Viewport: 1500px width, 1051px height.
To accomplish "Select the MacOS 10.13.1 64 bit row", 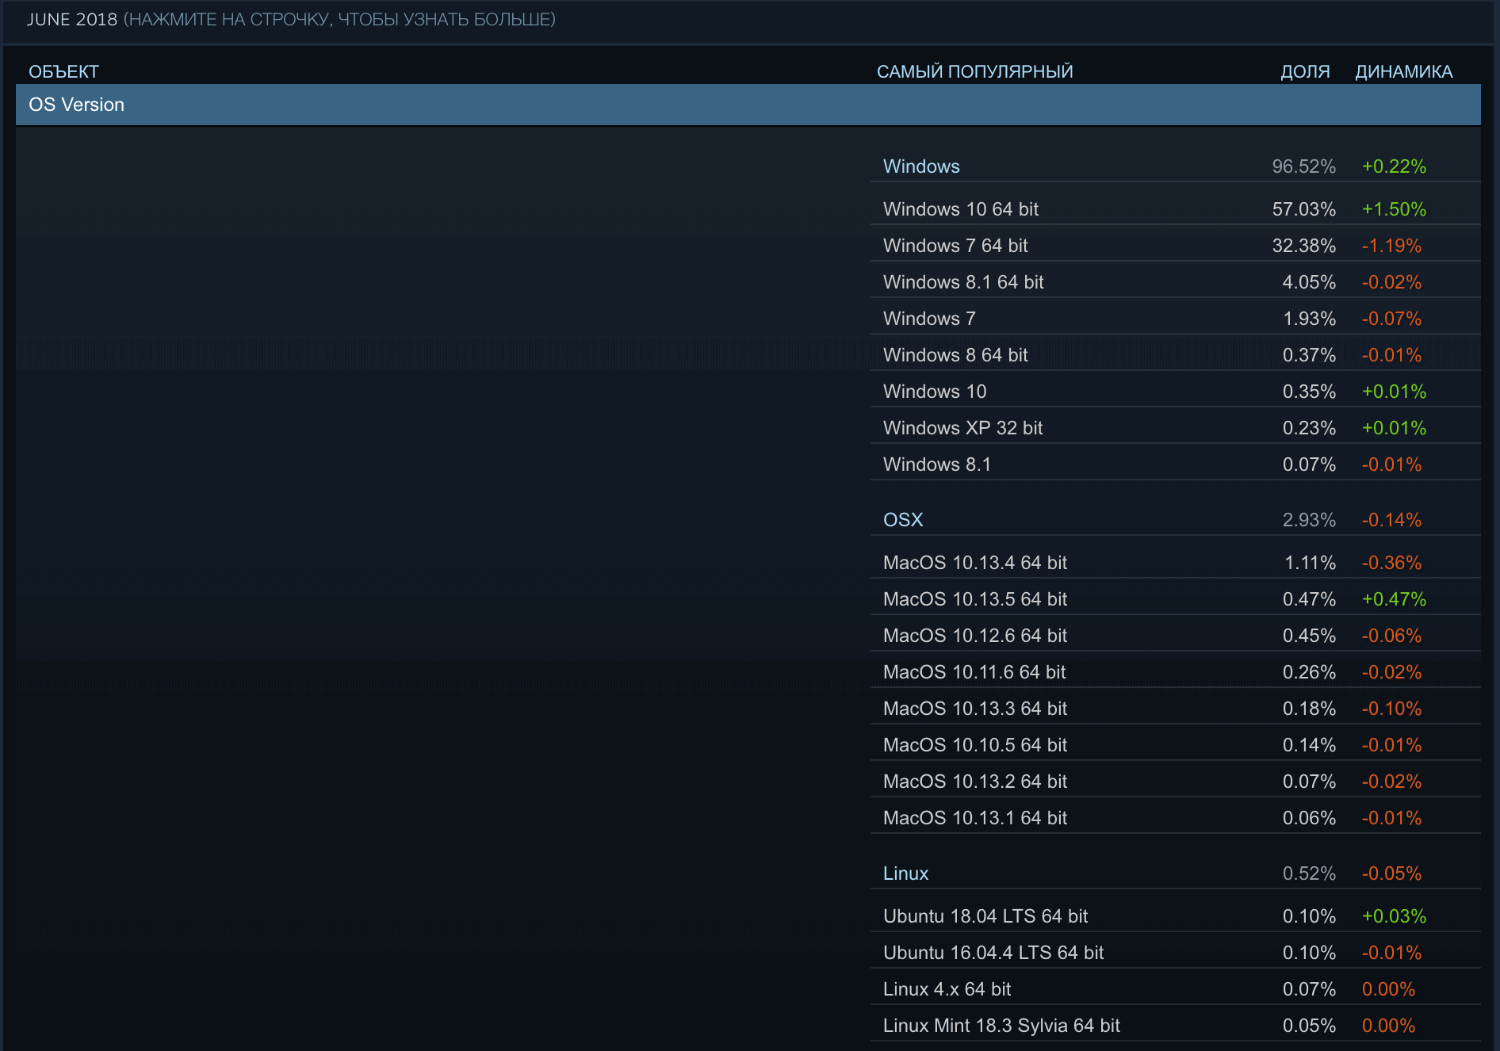I will (1175, 818).
